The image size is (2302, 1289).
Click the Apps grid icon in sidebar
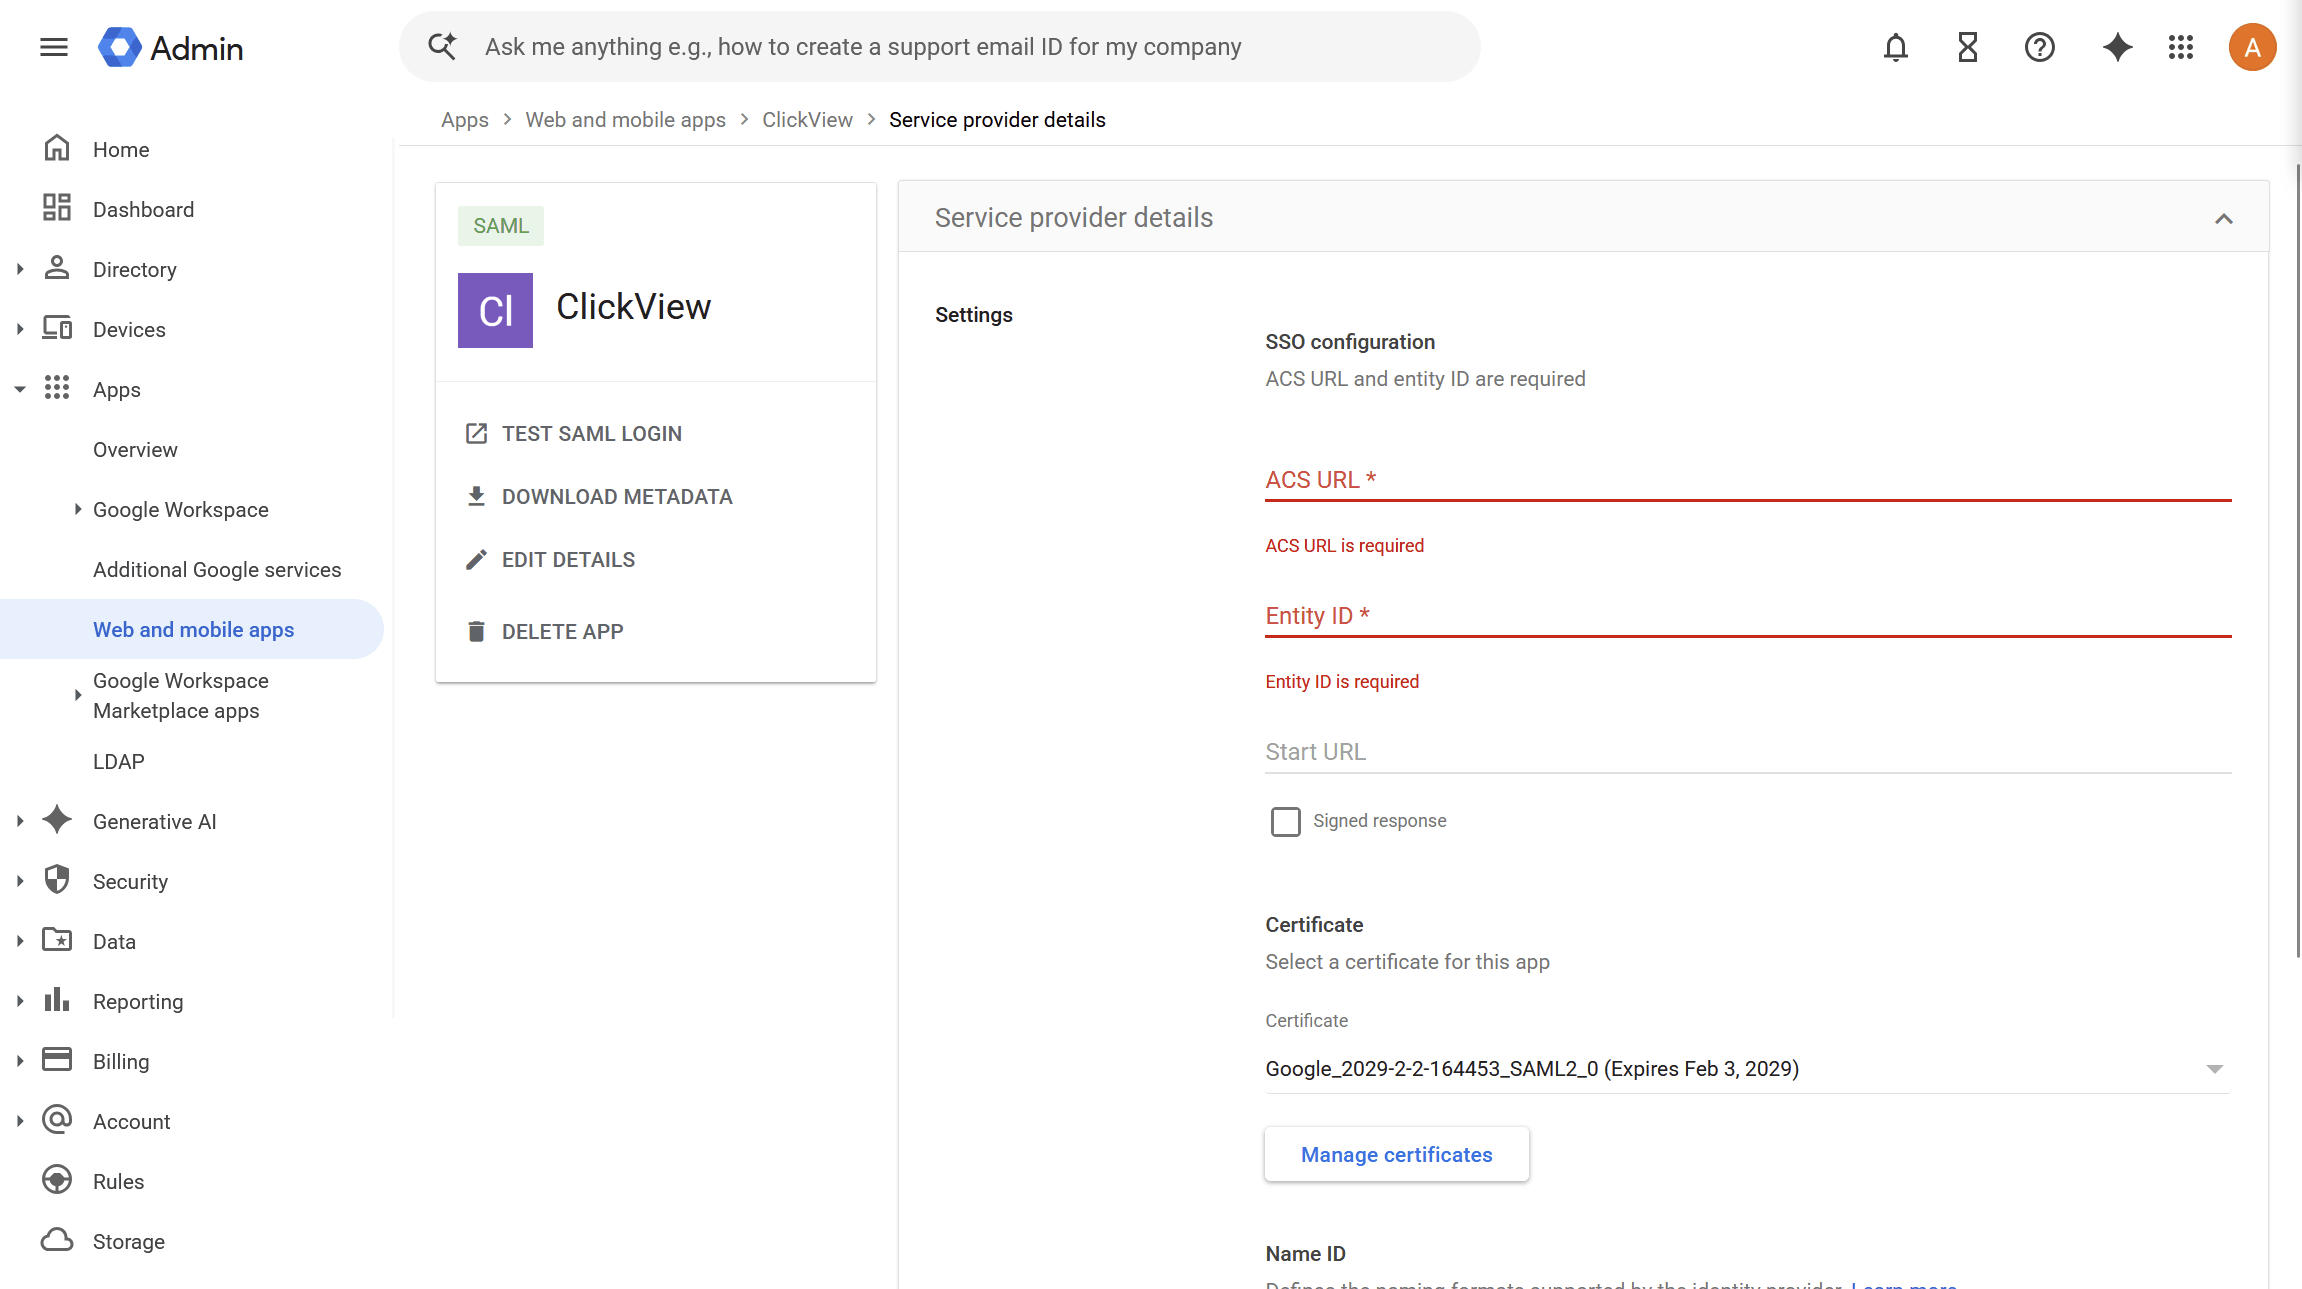pyautogui.click(x=57, y=388)
